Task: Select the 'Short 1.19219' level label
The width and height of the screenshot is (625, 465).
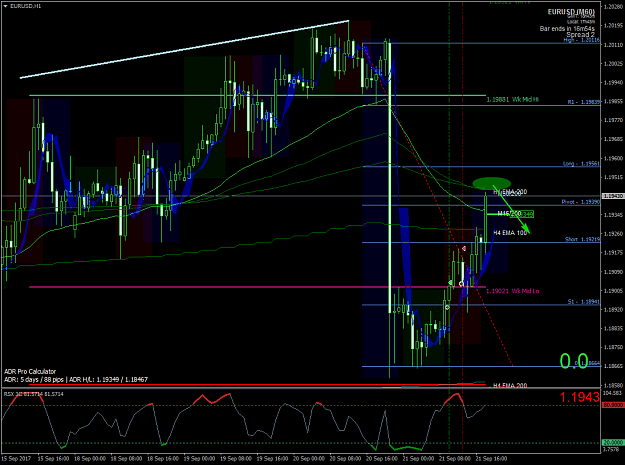Action: click(x=582, y=239)
